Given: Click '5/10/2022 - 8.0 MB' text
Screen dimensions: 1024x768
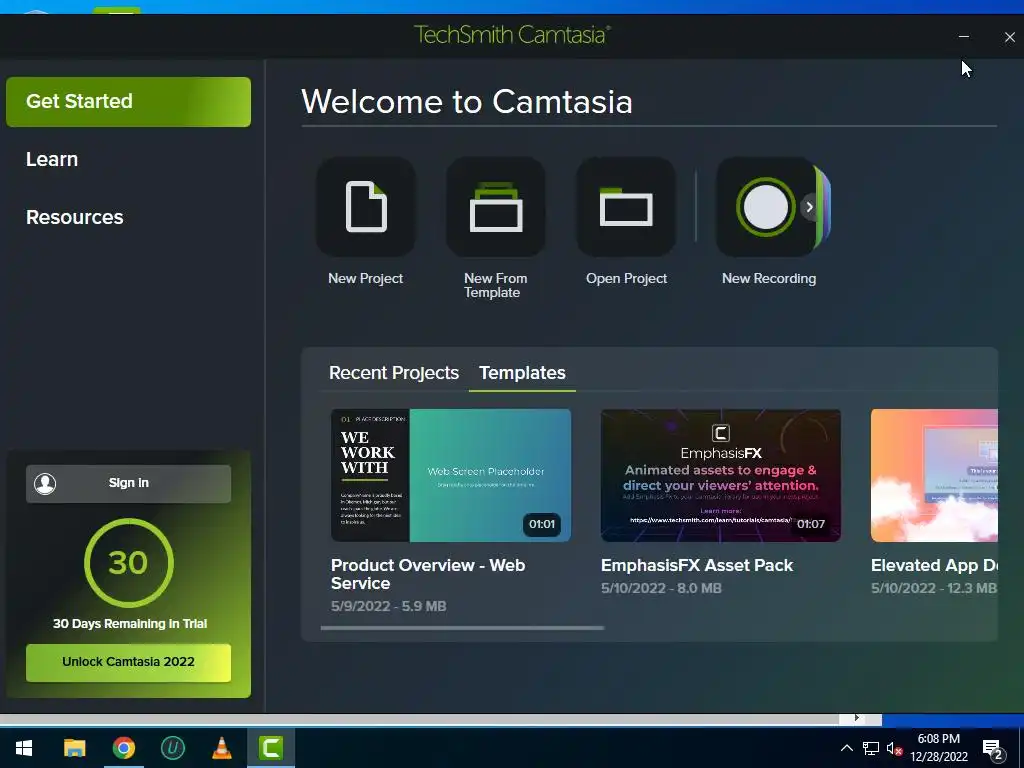Looking at the screenshot, I should (x=661, y=588).
